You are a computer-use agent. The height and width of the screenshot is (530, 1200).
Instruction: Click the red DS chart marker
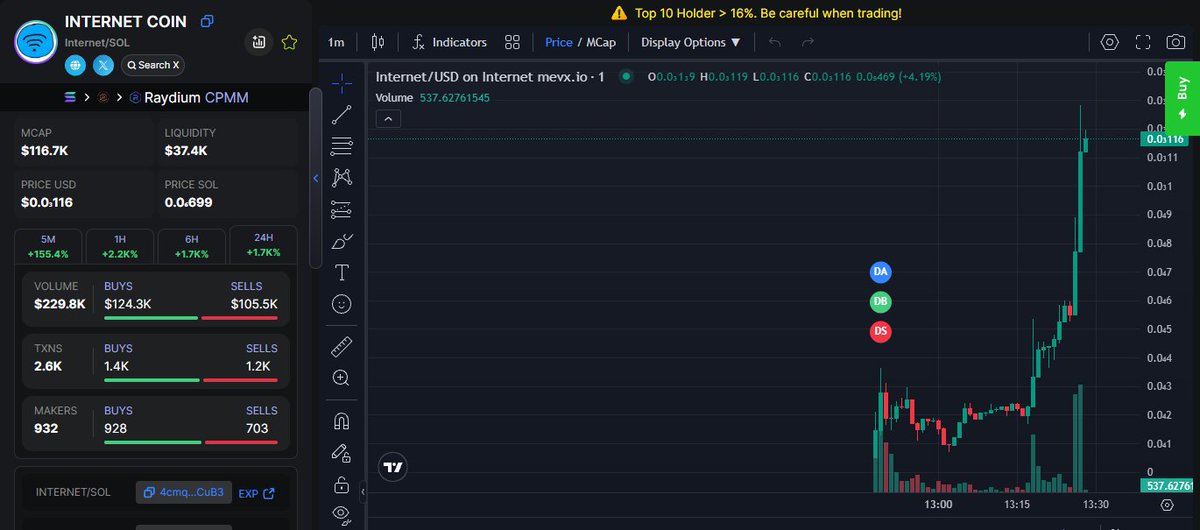tap(880, 331)
